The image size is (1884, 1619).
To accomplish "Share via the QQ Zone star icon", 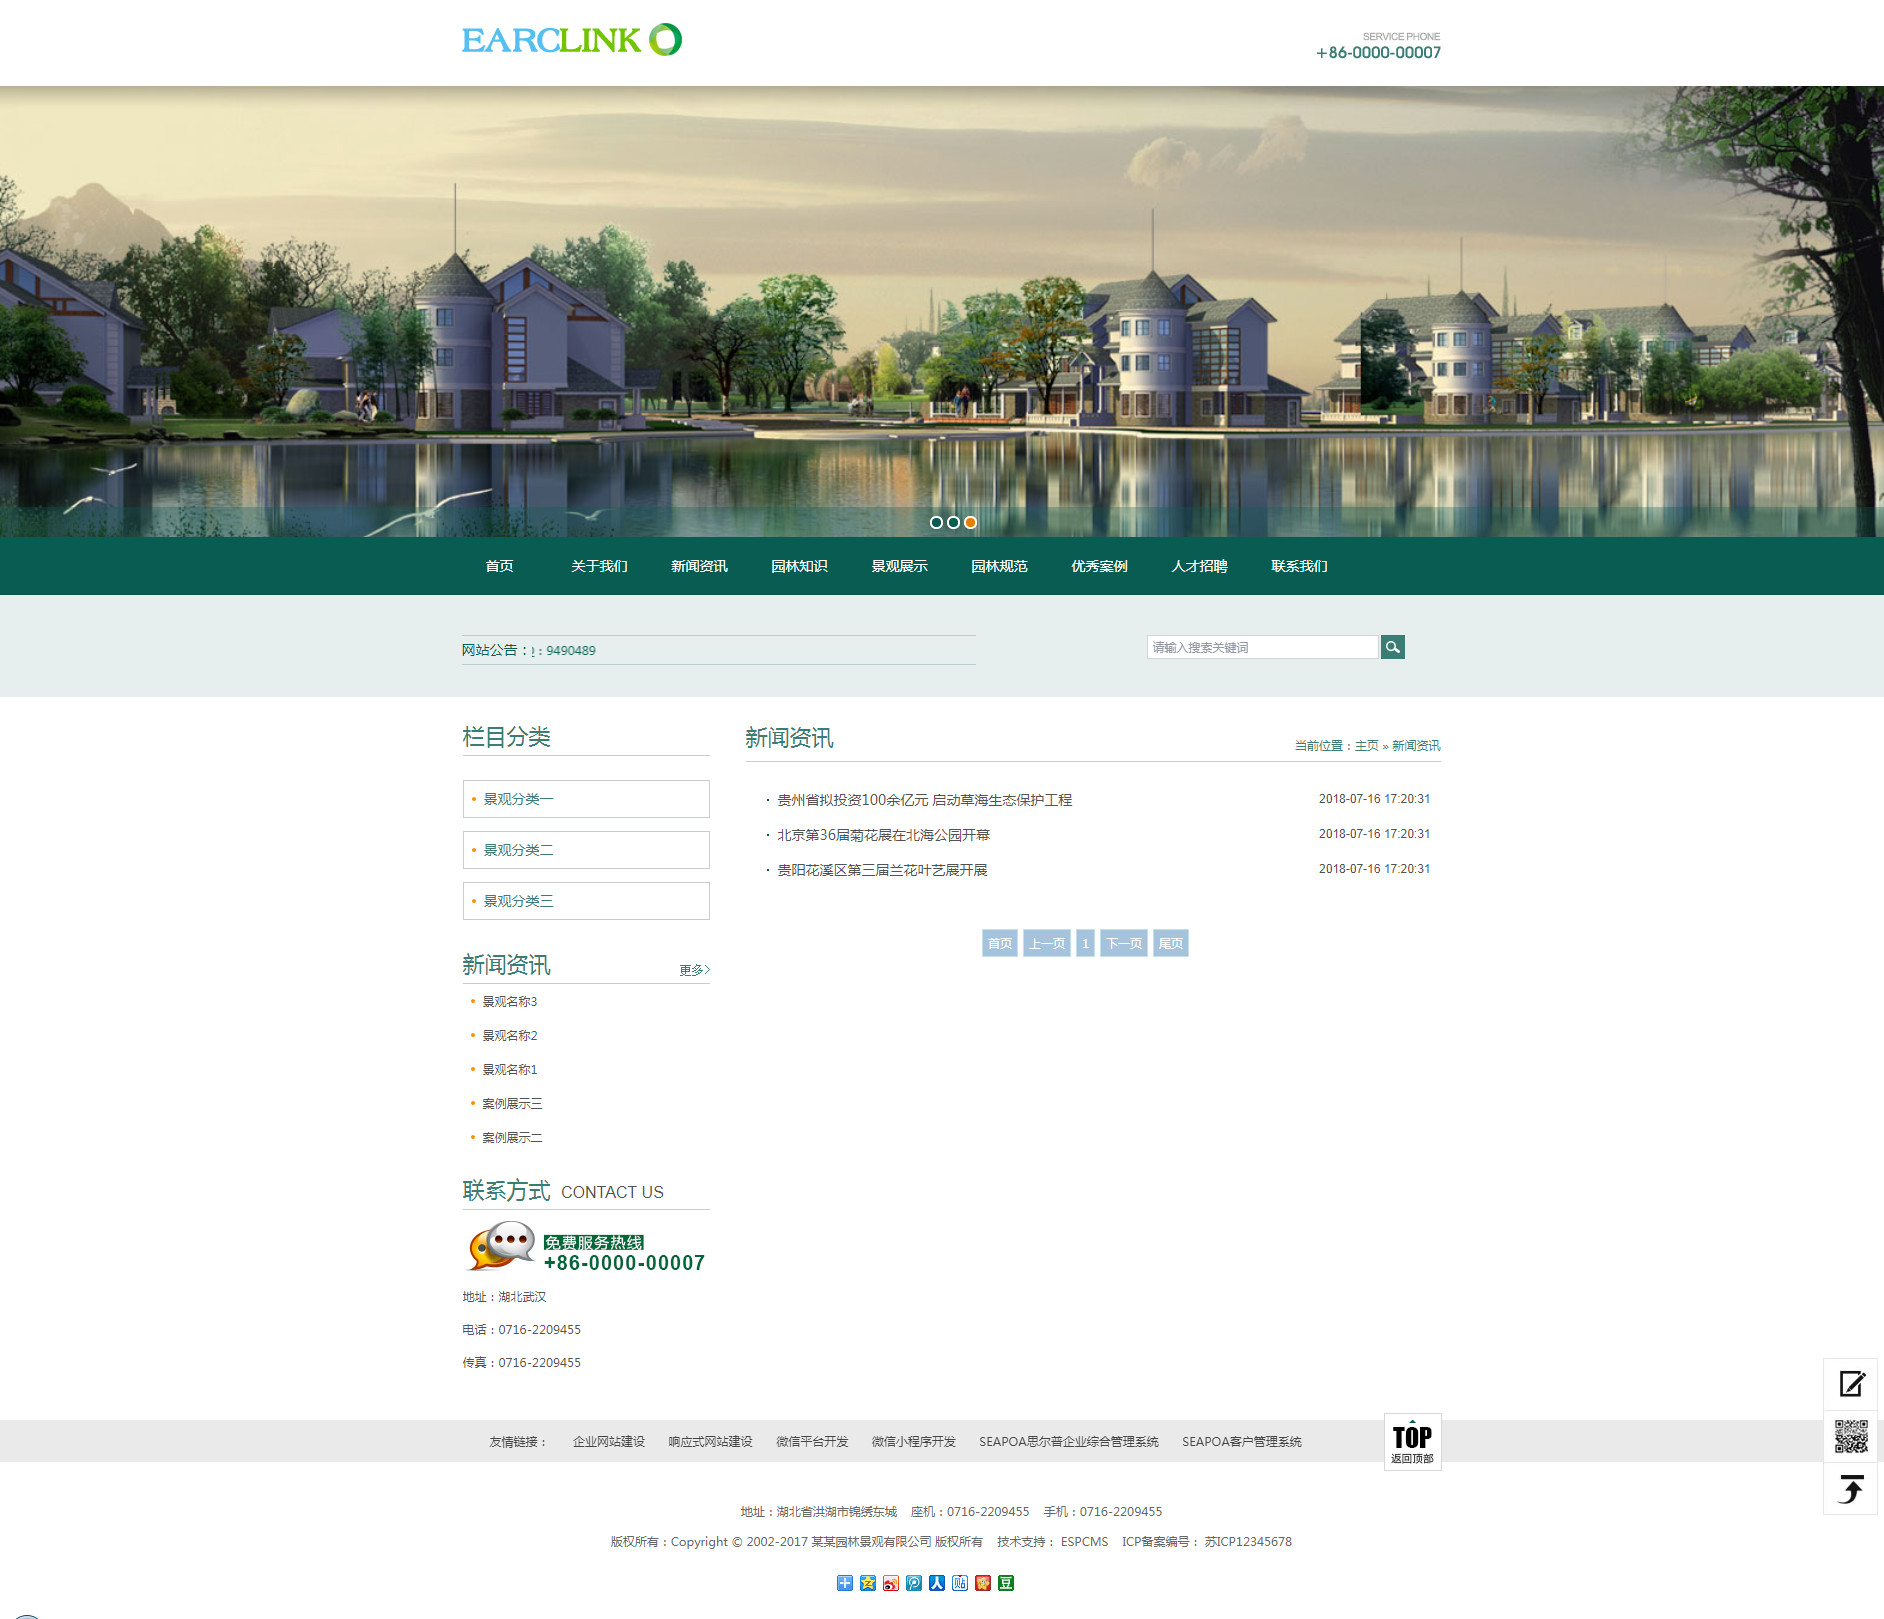I will pyautogui.click(x=868, y=1583).
